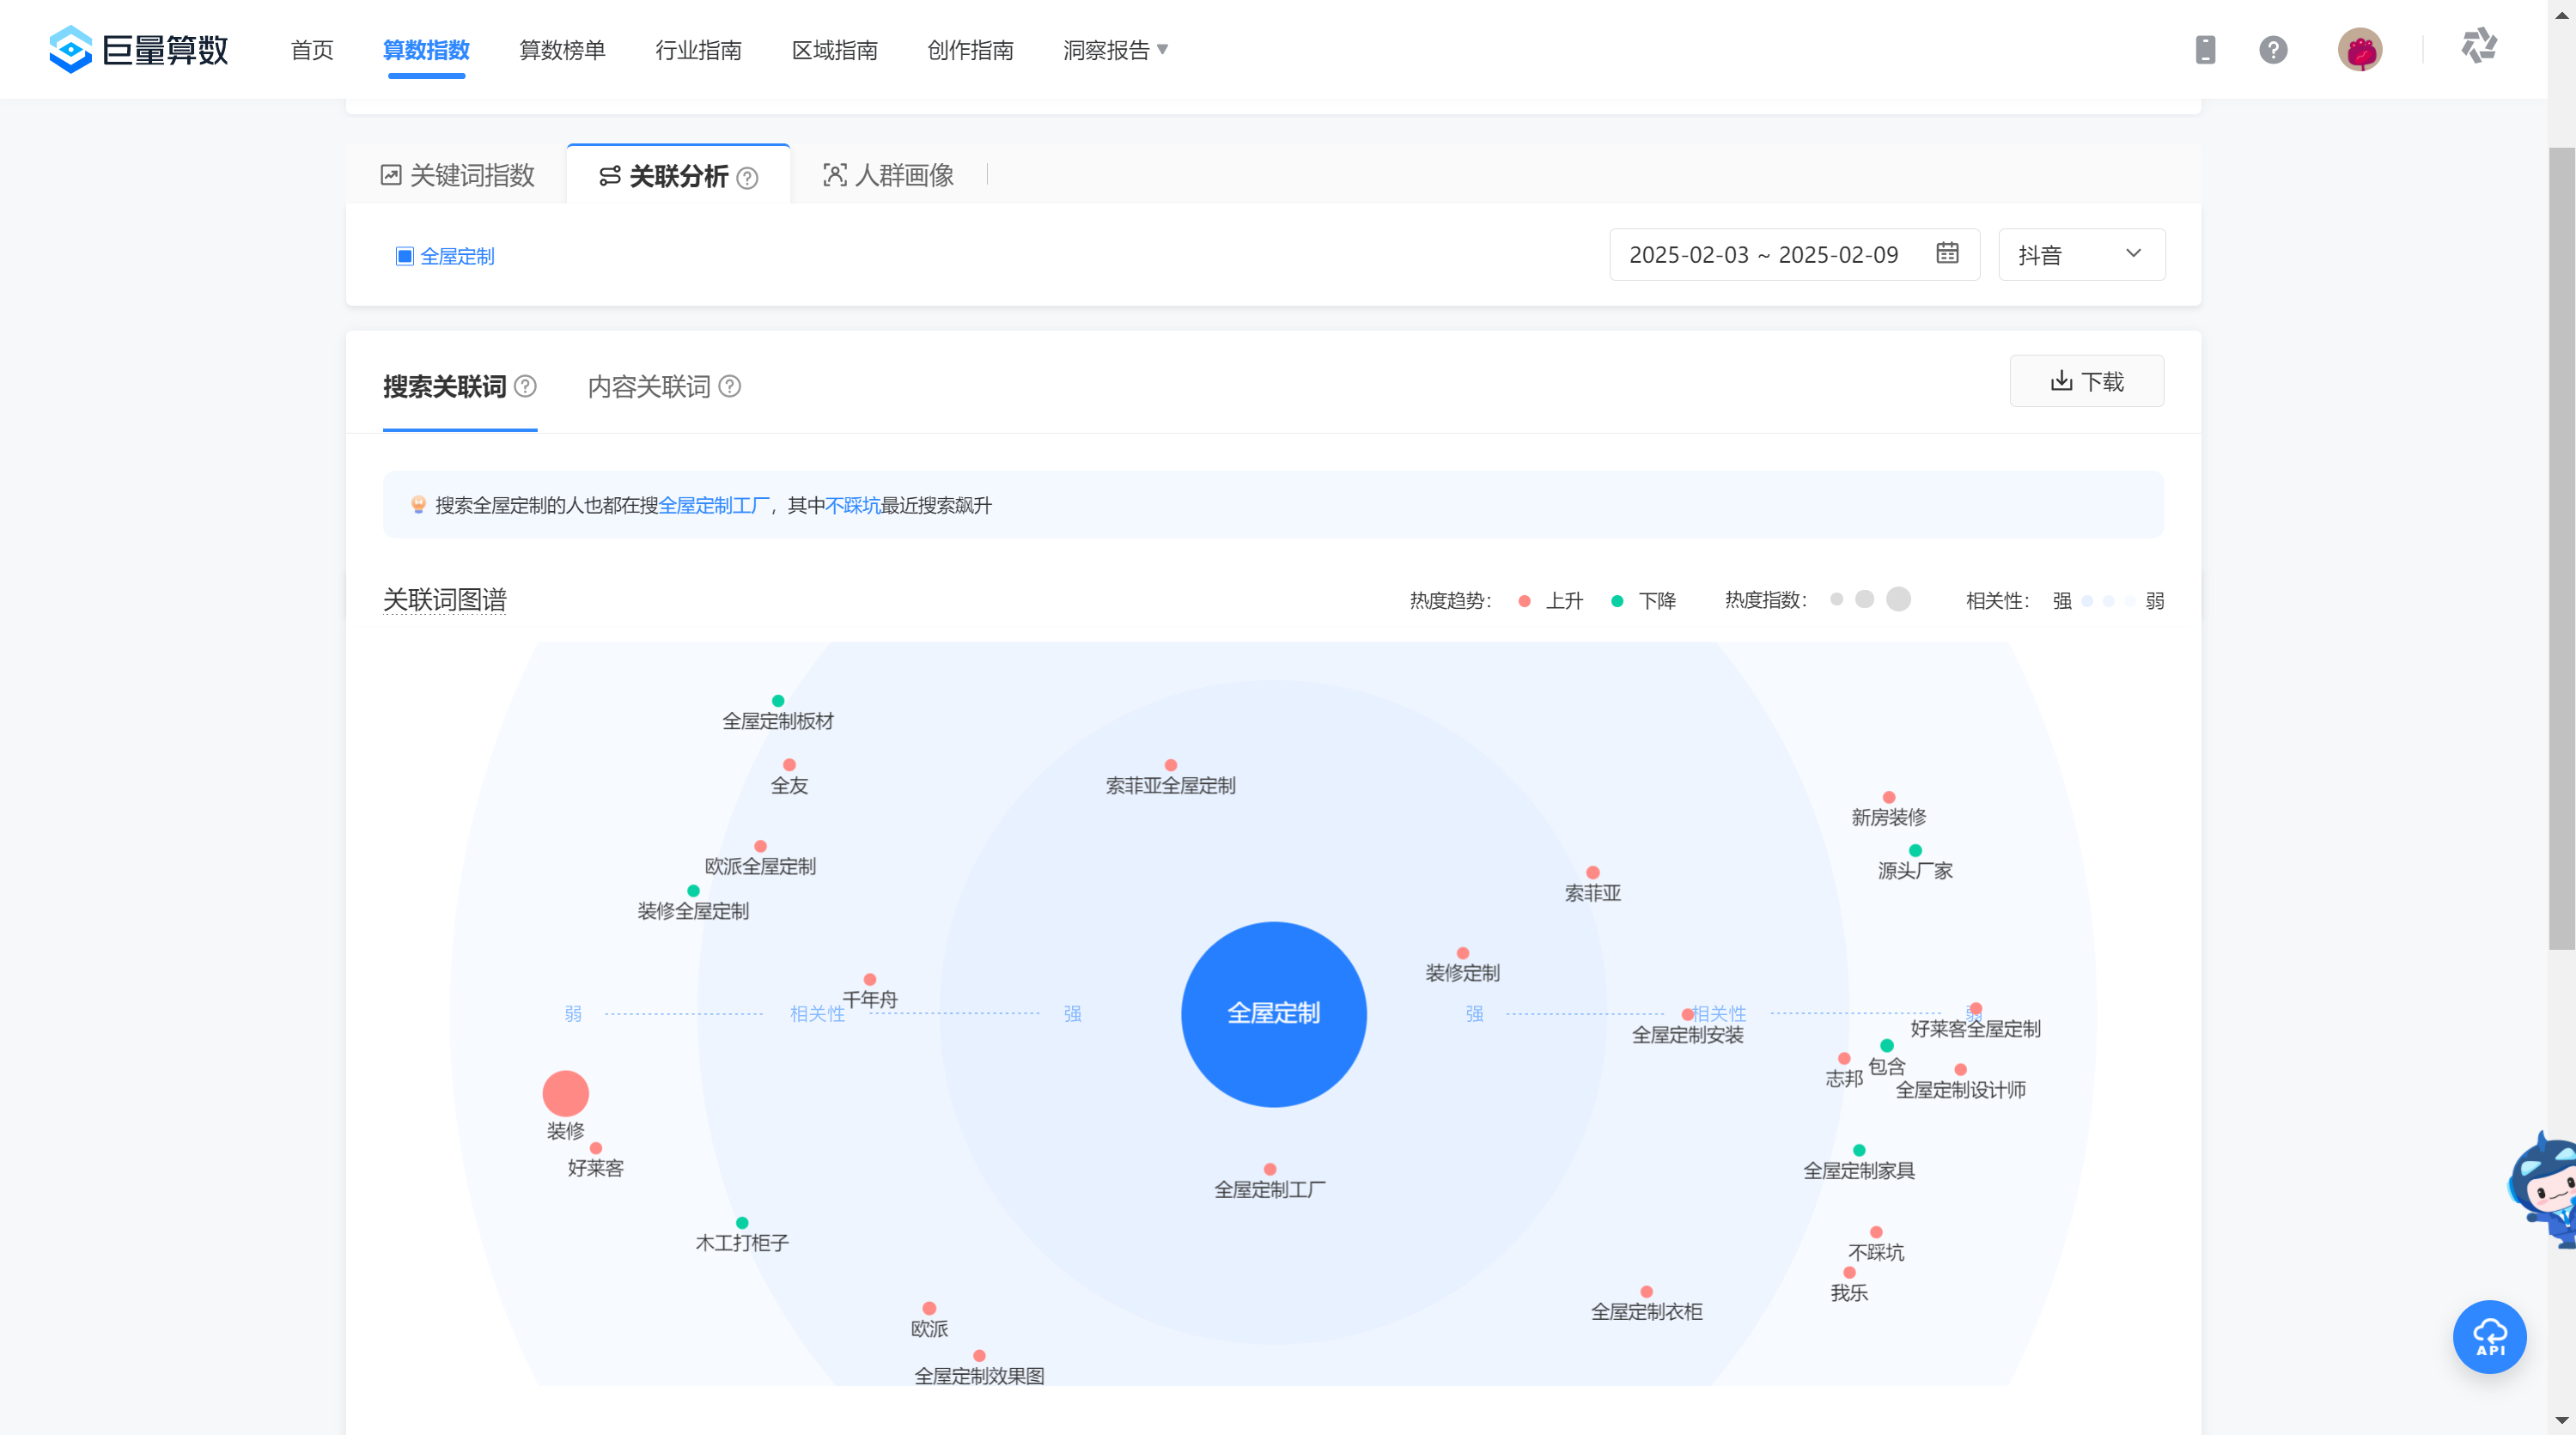Open 算数榜单 in top navigation
Viewport: 2576px width, 1435px height.
click(x=562, y=50)
